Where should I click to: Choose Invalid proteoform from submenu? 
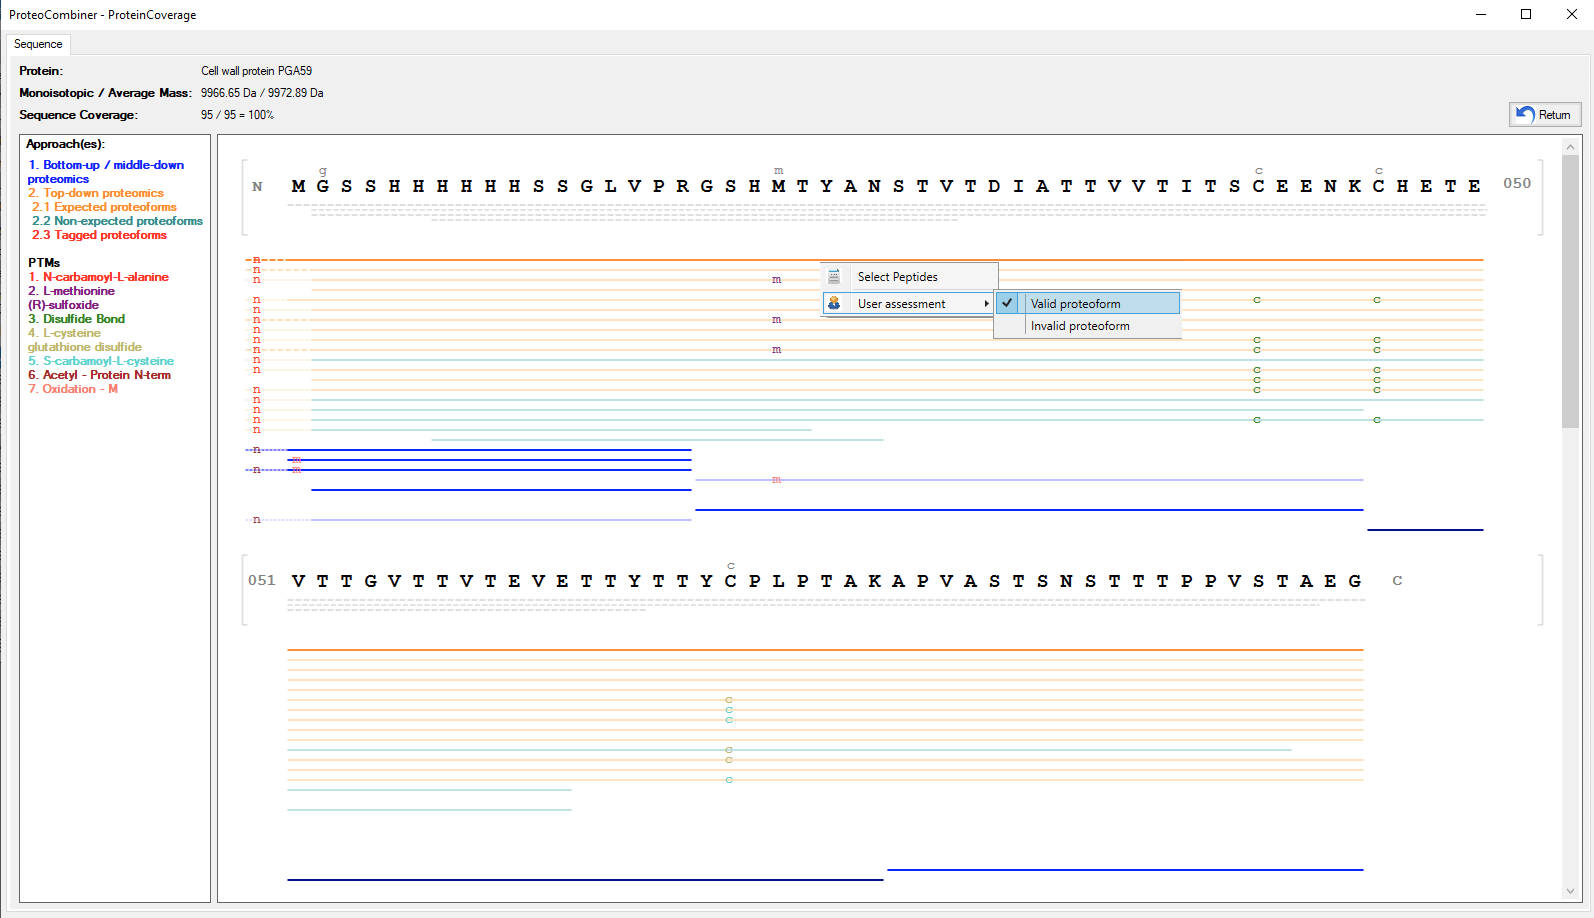click(x=1080, y=326)
